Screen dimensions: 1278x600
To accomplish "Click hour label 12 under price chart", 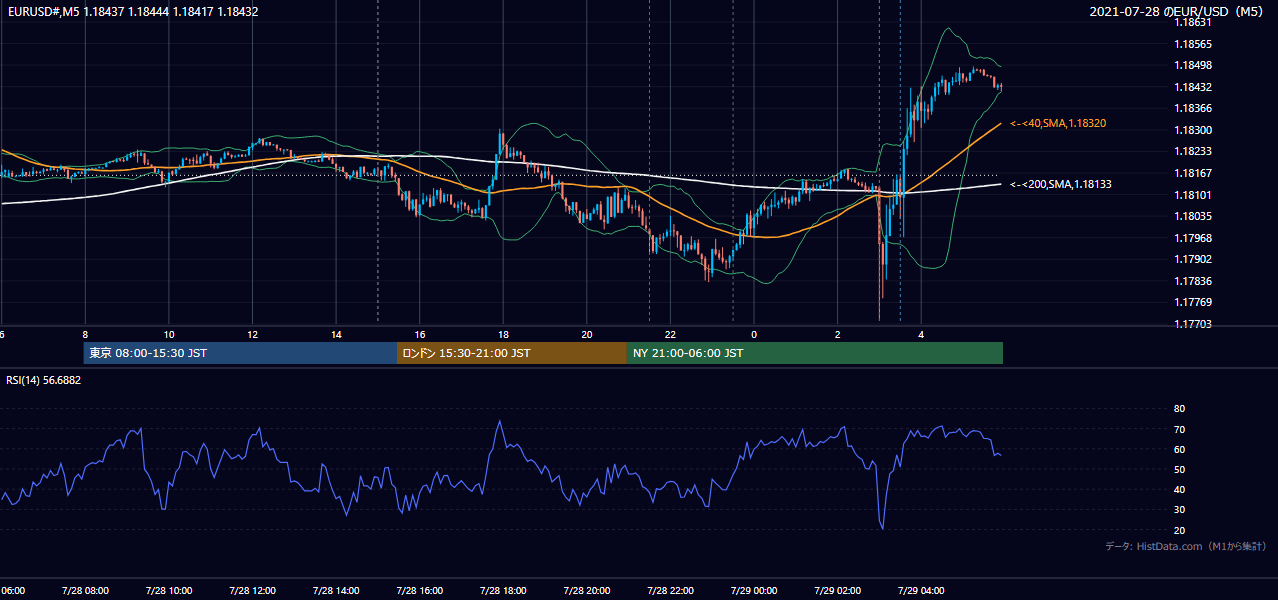I will (253, 334).
